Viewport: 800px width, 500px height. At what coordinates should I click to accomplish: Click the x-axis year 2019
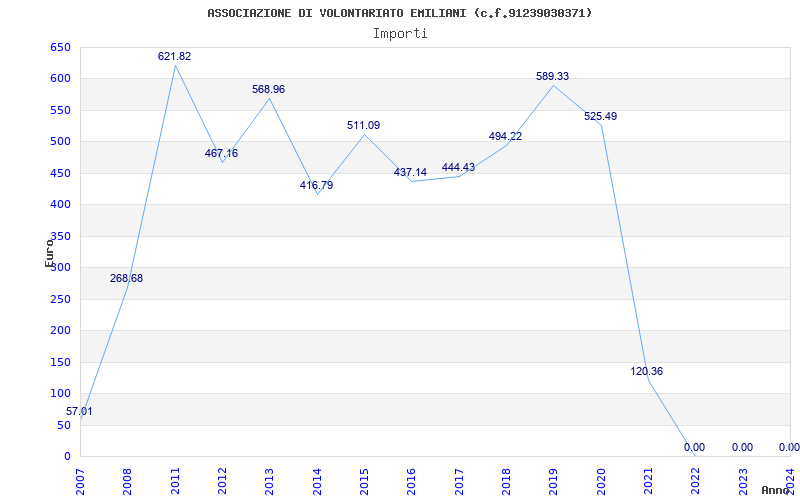[x=554, y=482]
